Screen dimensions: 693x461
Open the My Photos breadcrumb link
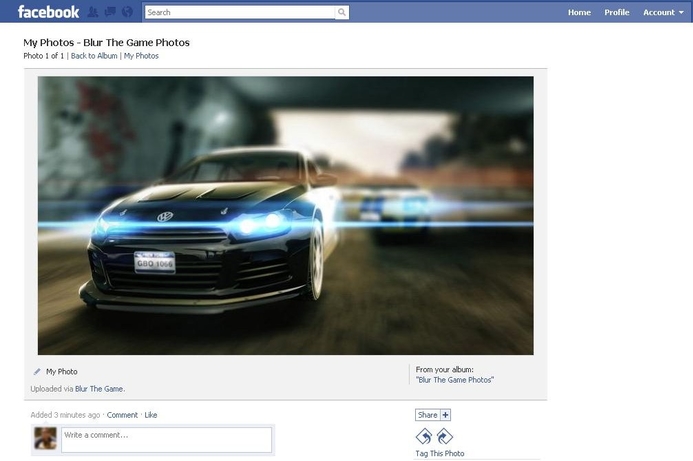tap(141, 56)
